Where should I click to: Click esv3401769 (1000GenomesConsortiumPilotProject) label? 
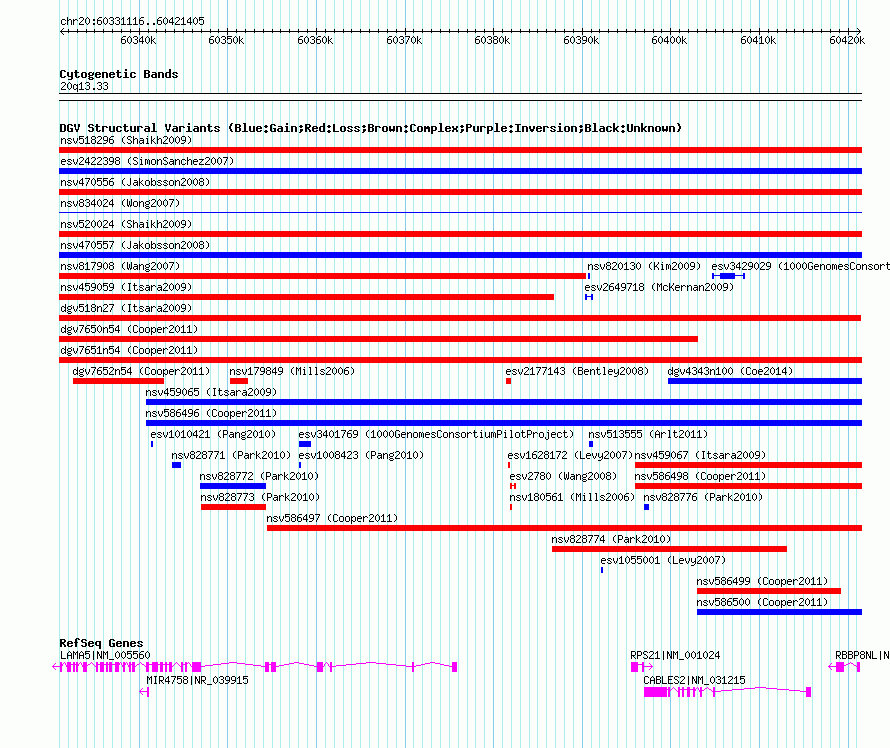coord(436,434)
